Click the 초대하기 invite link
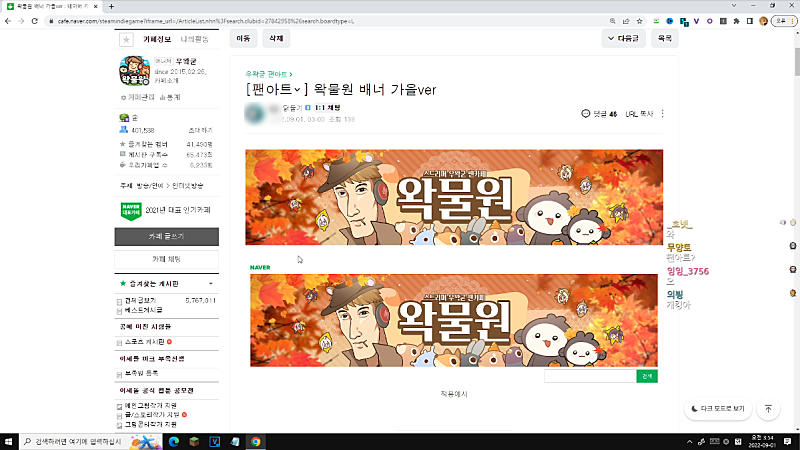This screenshot has height=450, width=800. (201, 131)
